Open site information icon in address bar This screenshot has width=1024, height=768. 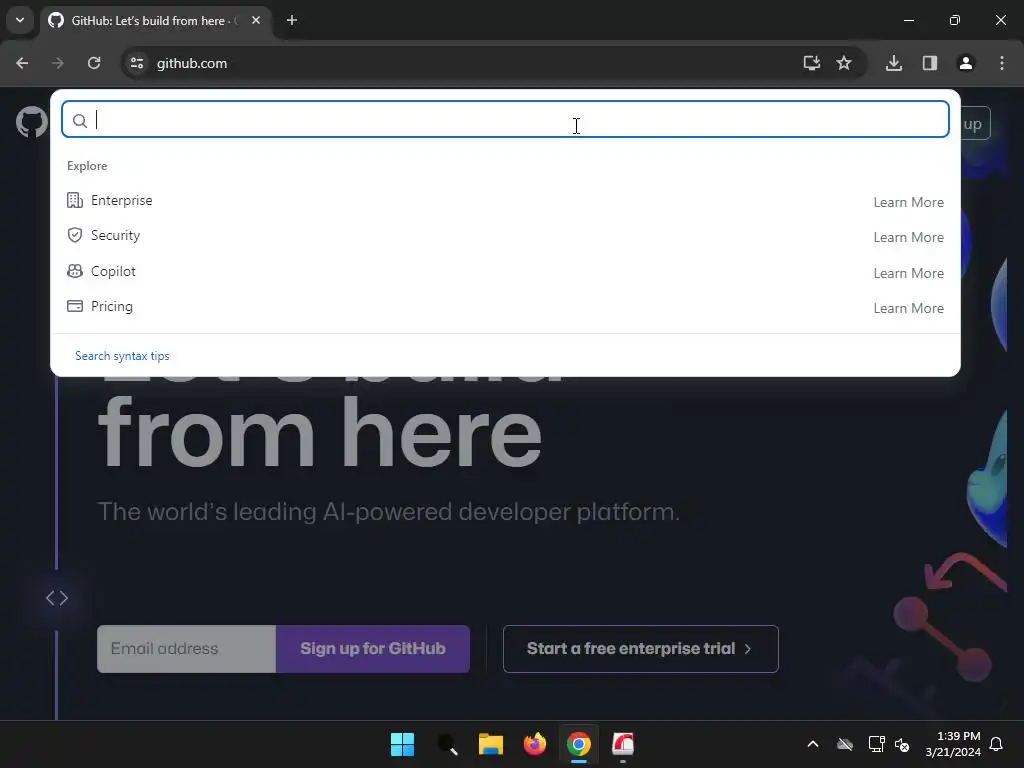point(136,63)
